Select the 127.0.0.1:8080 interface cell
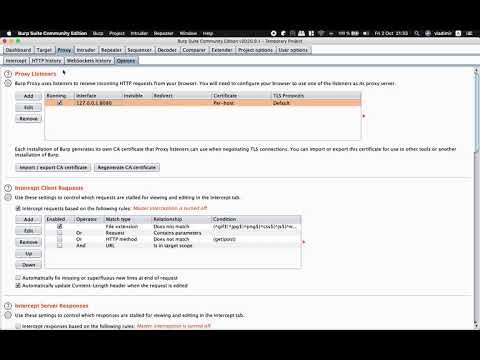 (98, 103)
